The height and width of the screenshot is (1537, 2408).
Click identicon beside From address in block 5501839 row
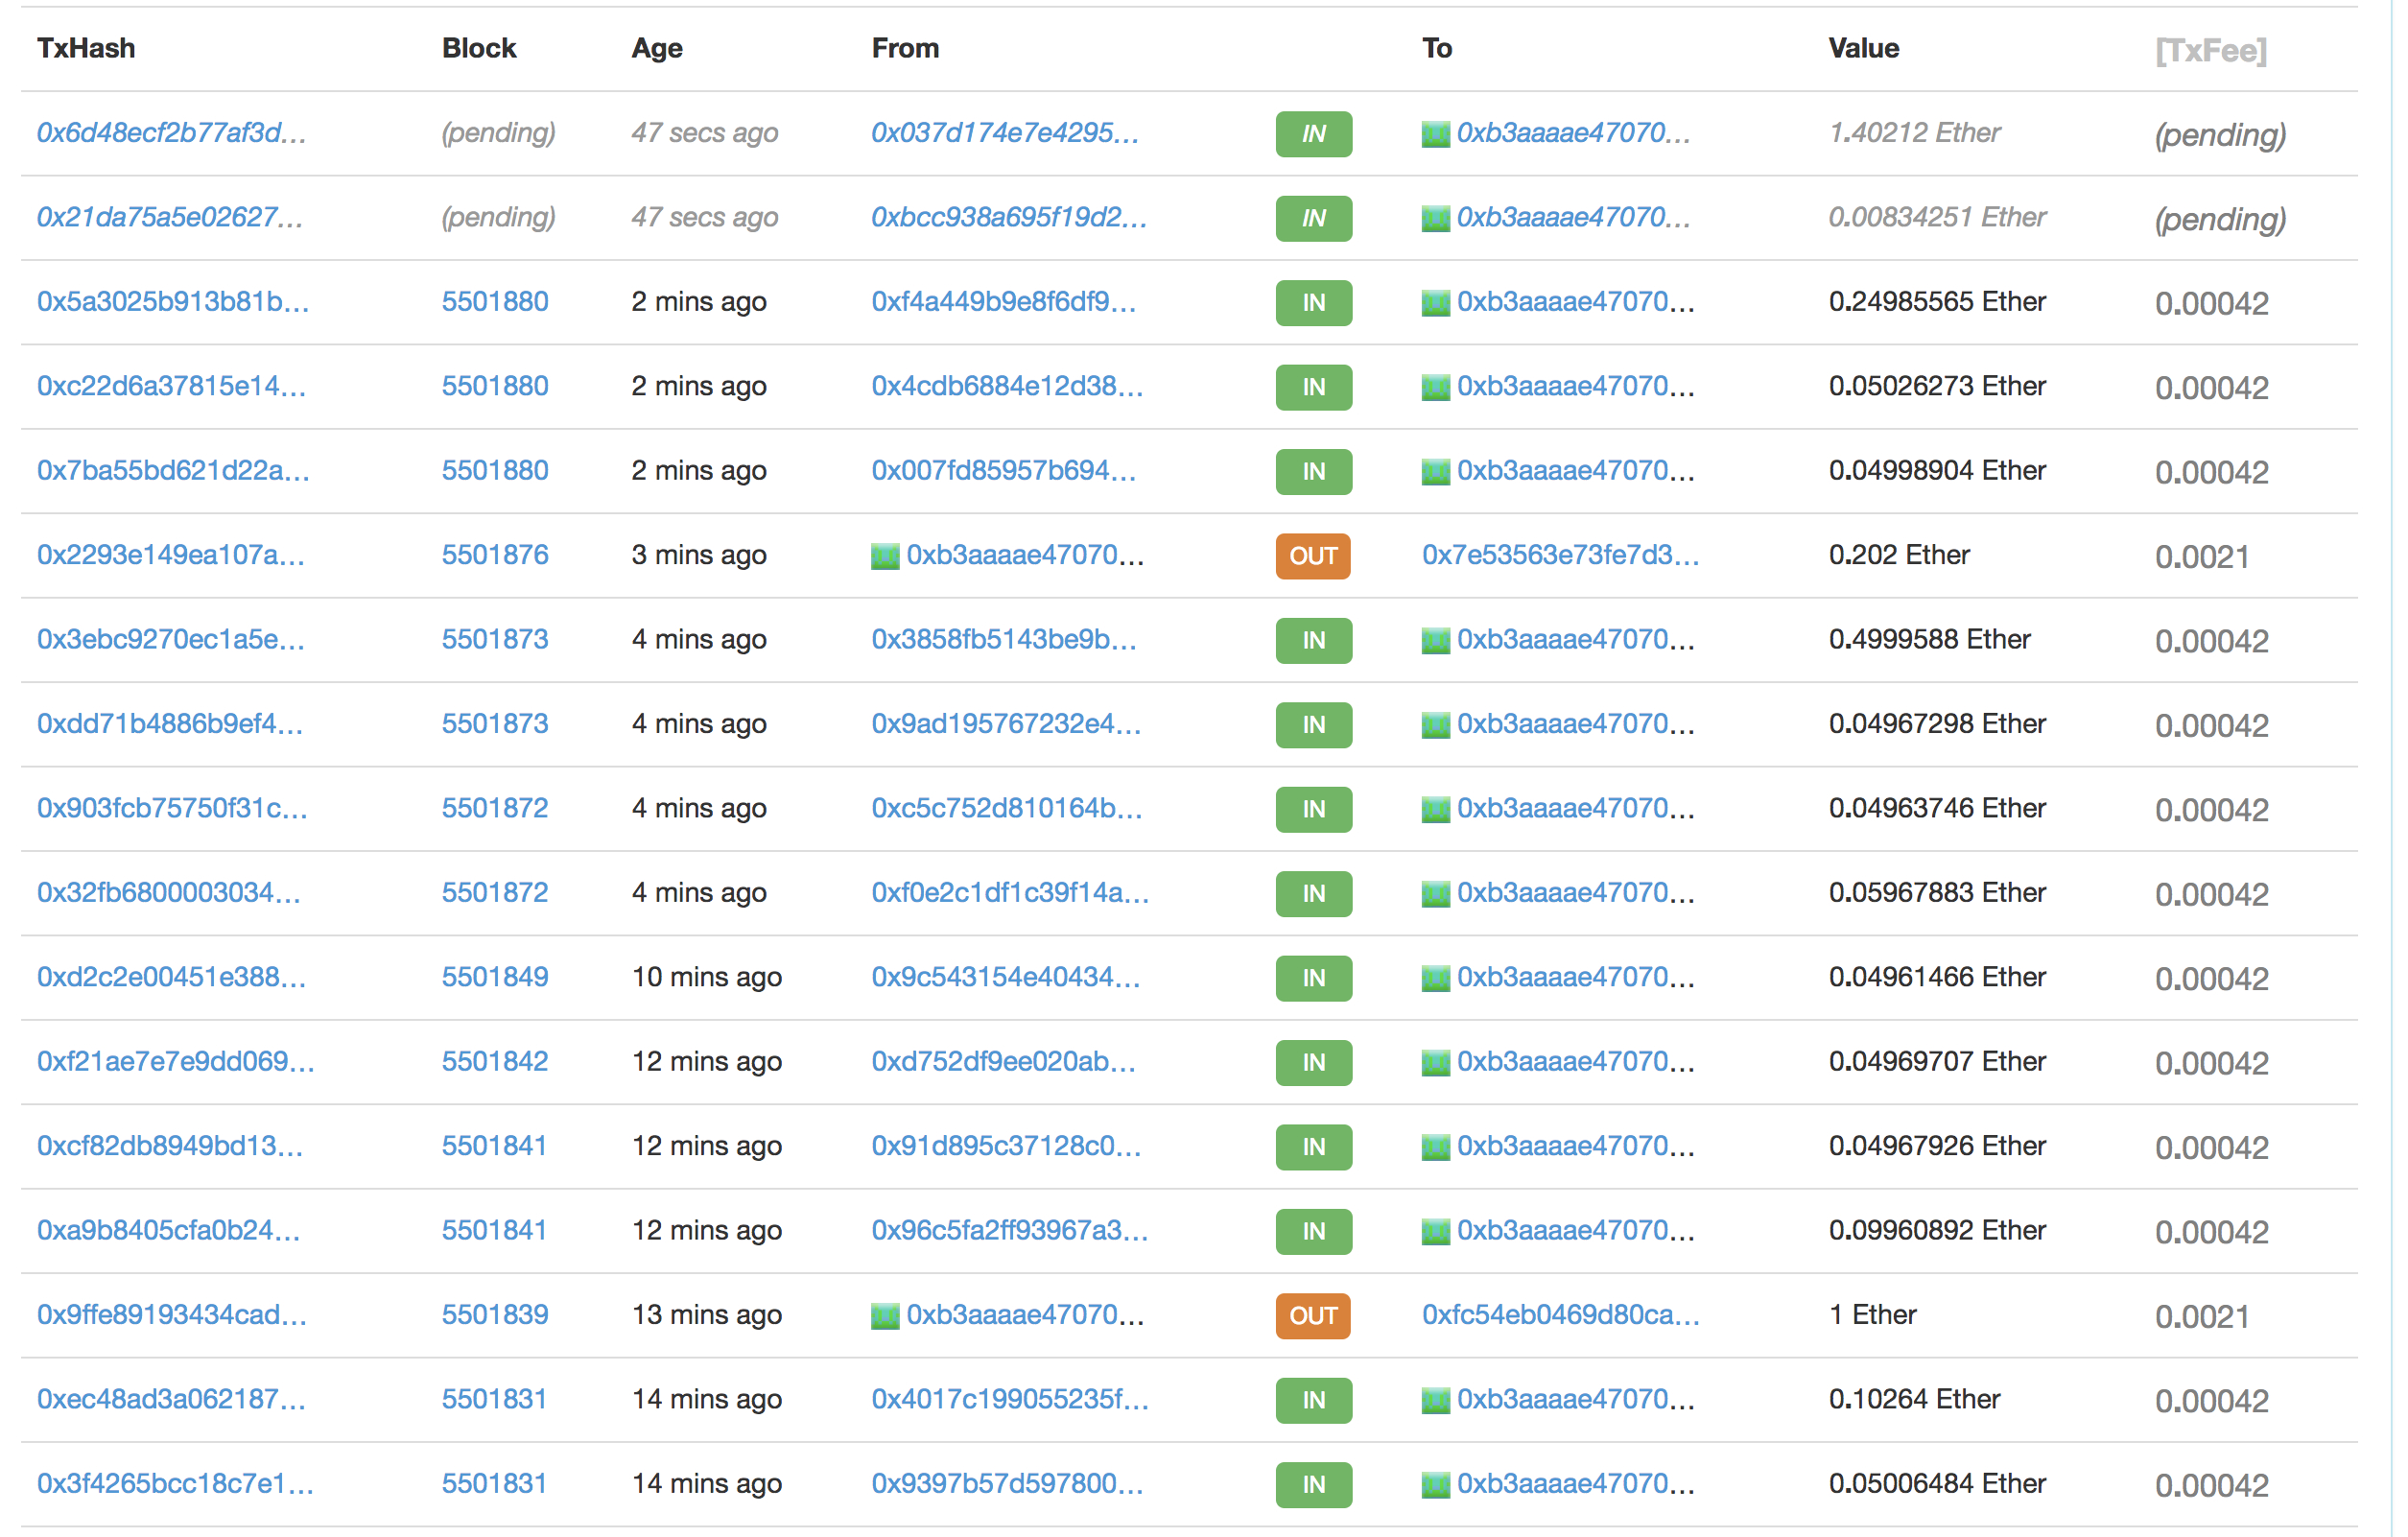tap(885, 1316)
